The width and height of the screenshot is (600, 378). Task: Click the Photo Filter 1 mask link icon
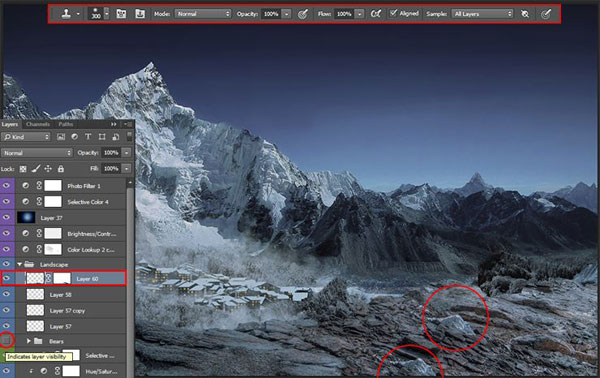pyautogui.click(x=39, y=186)
